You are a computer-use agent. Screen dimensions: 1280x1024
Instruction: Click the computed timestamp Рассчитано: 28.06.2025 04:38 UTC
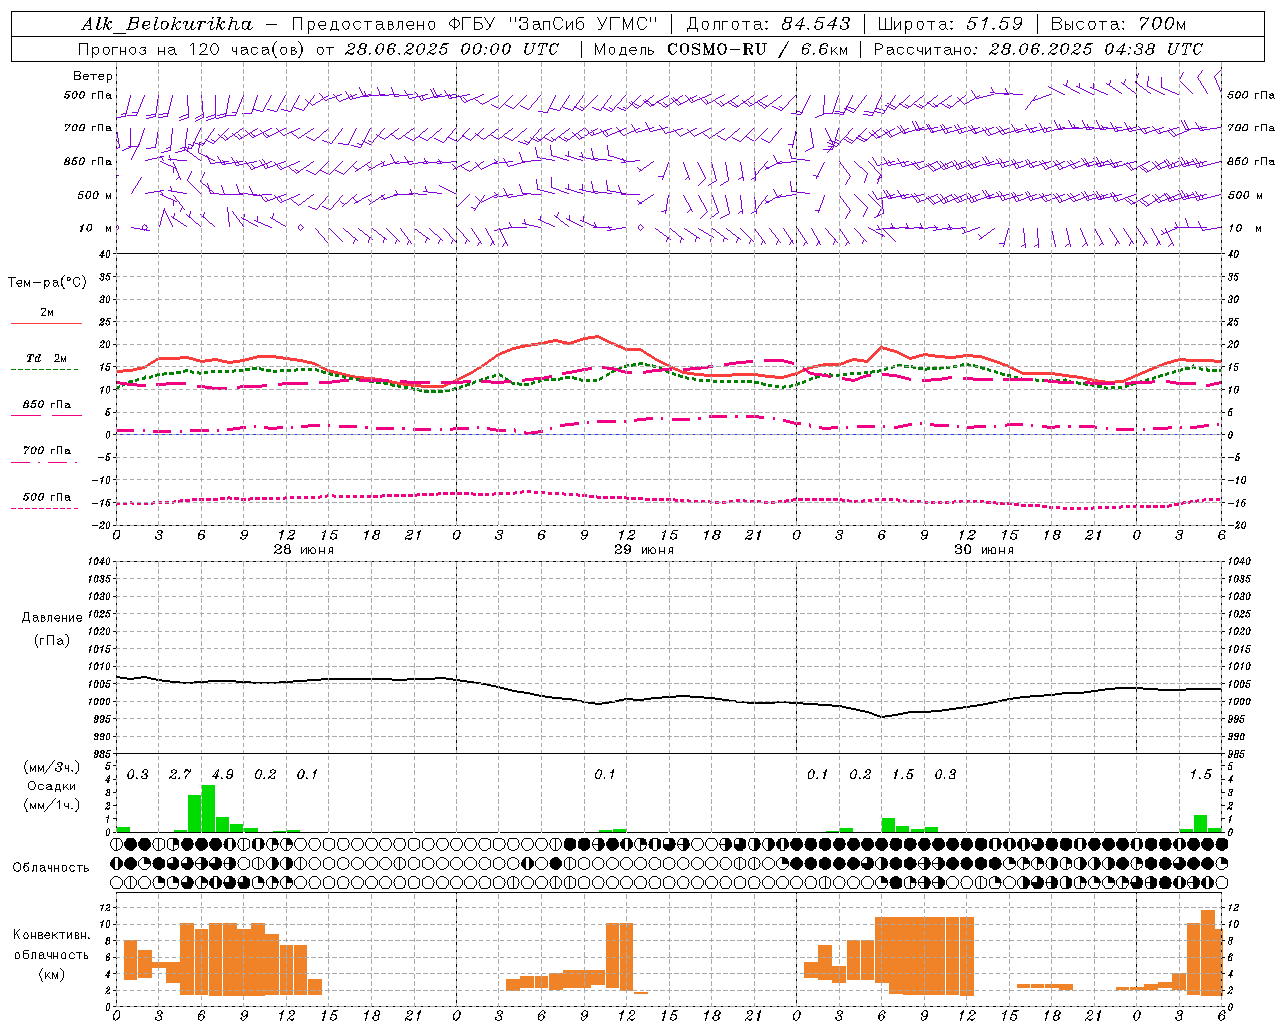pos(1038,49)
